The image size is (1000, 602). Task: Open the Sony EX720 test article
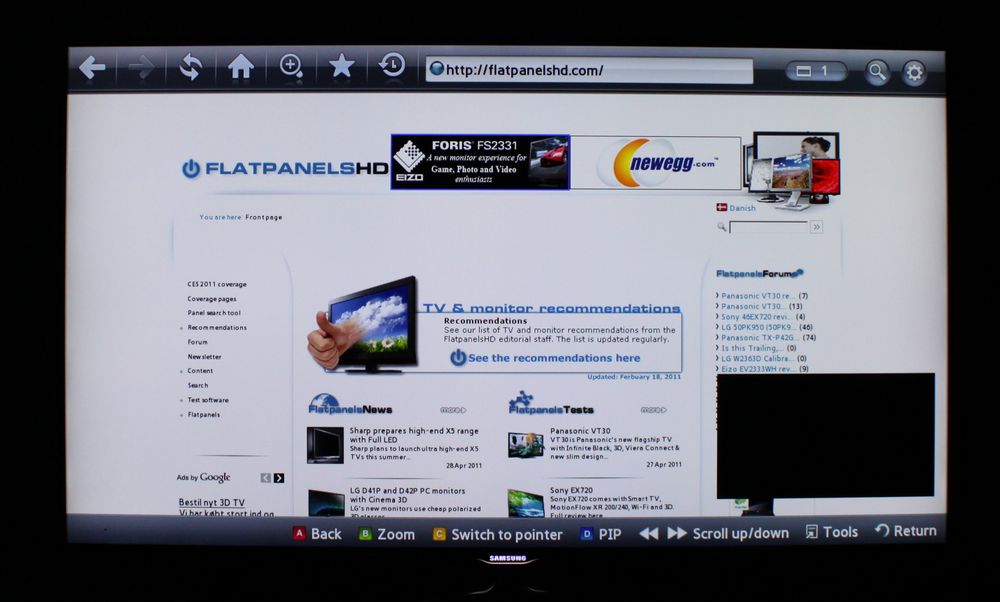coord(571,490)
